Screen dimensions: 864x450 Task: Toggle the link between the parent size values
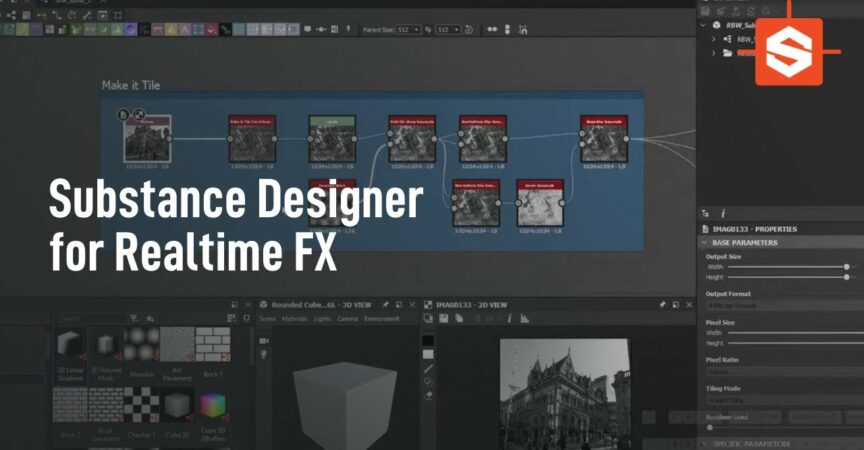(428, 30)
